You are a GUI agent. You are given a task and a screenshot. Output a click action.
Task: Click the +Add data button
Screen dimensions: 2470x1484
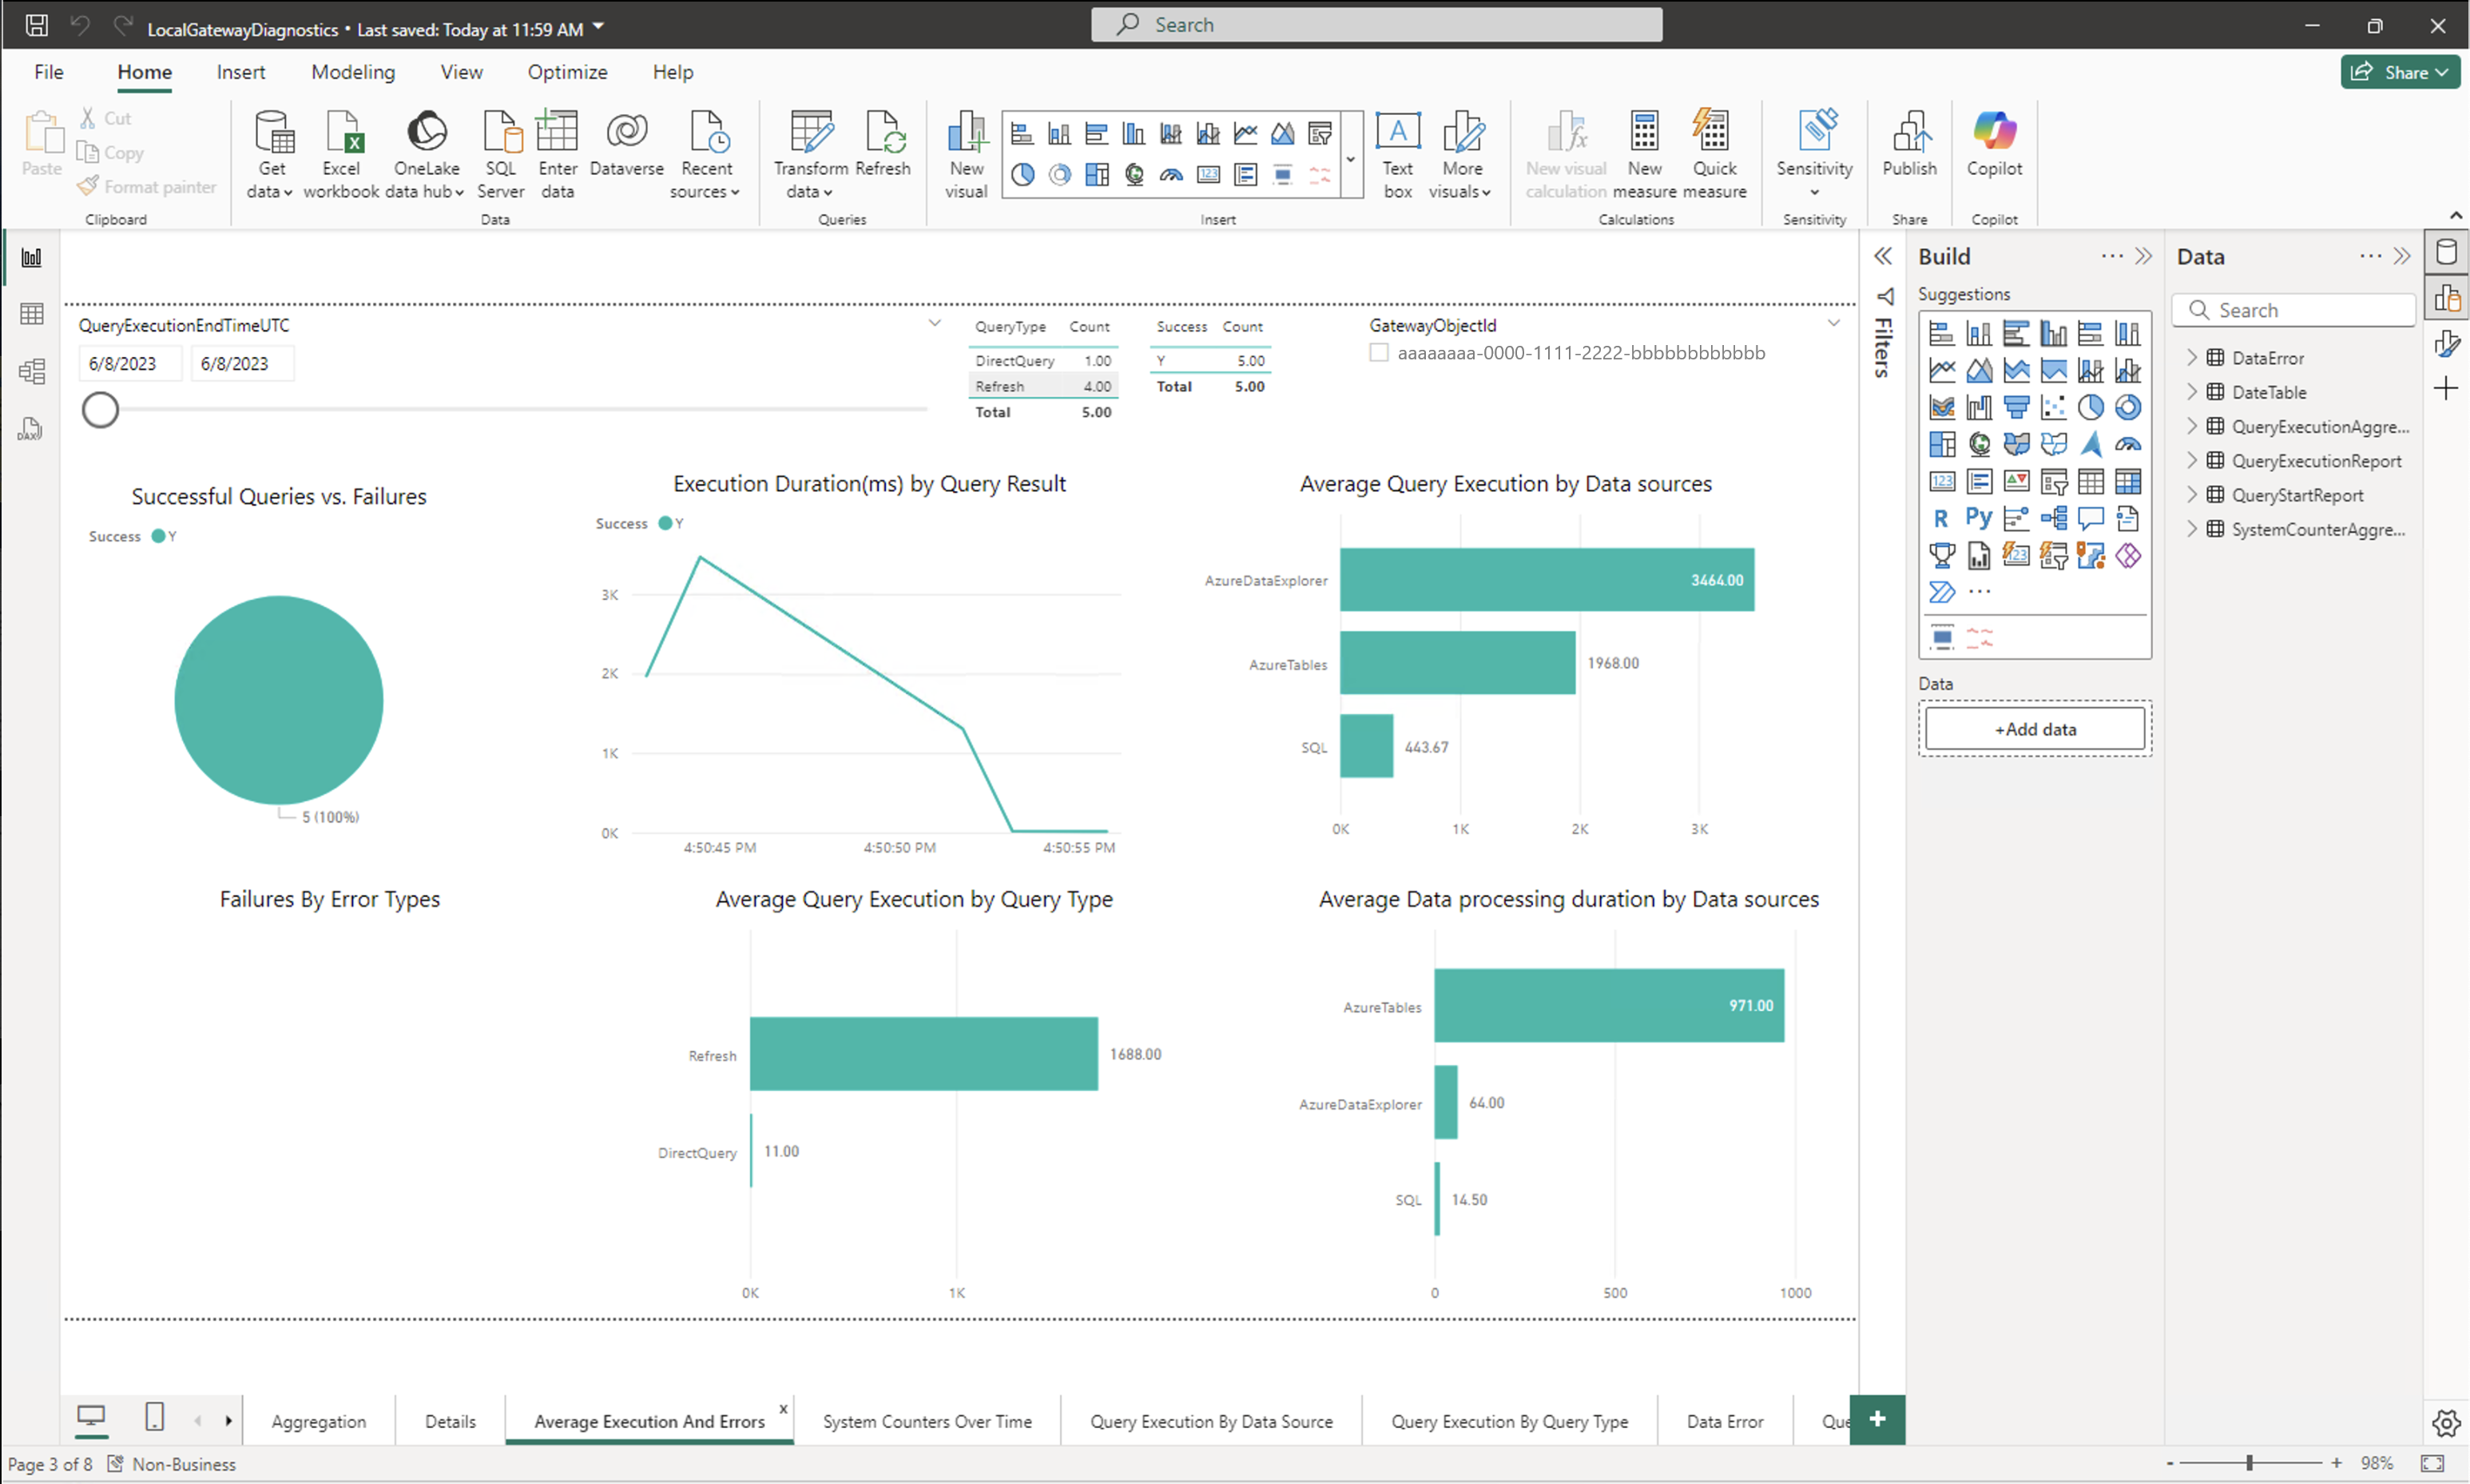click(2034, 729)
